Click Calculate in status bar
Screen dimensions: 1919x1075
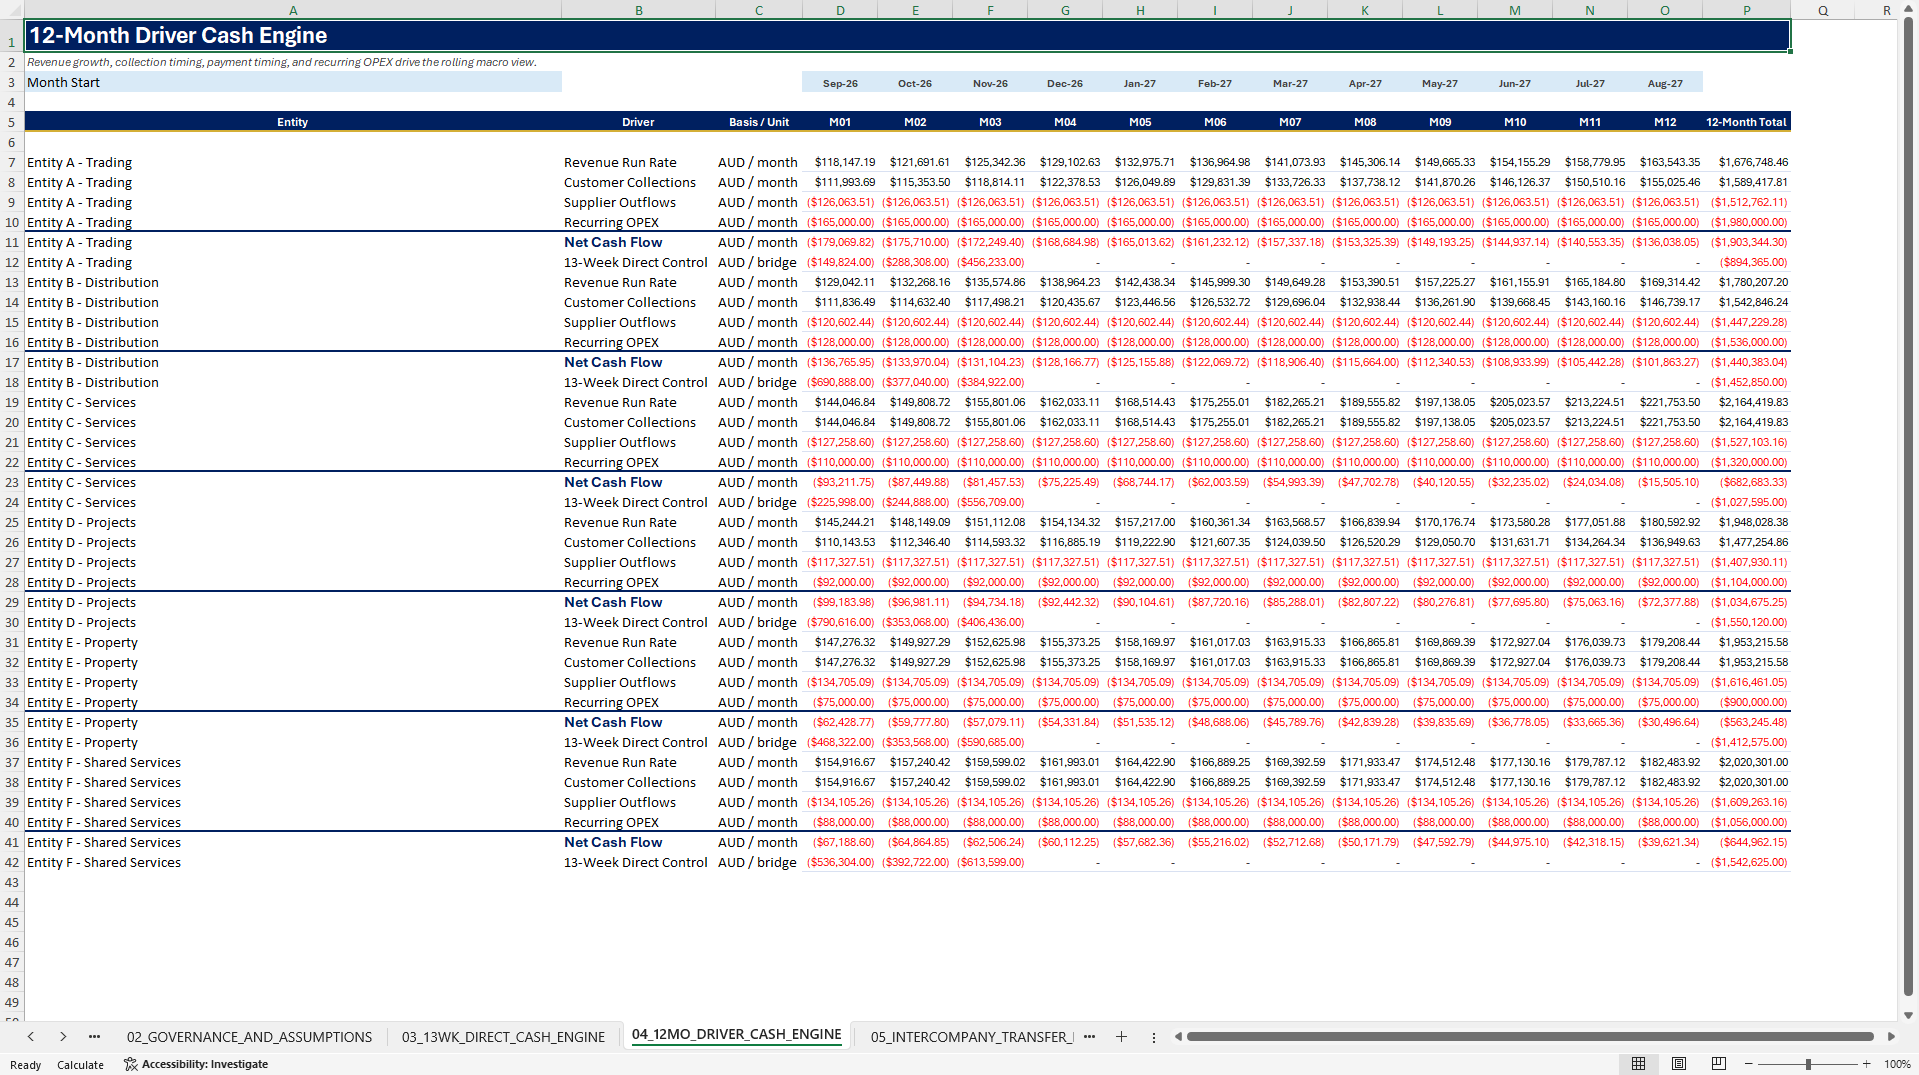click(80, 1065)
